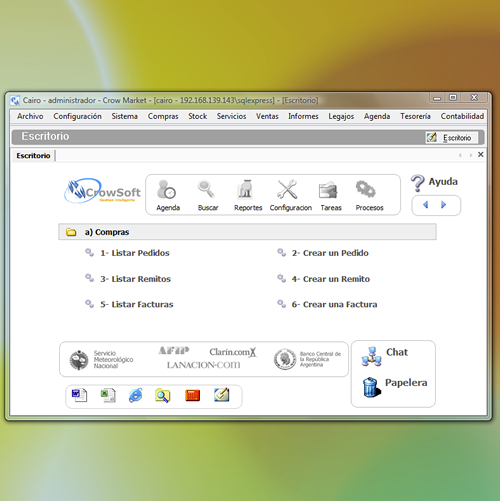Open the Contabilidad menu
Viewport: 500px width, 501px height.
[462, 116]
